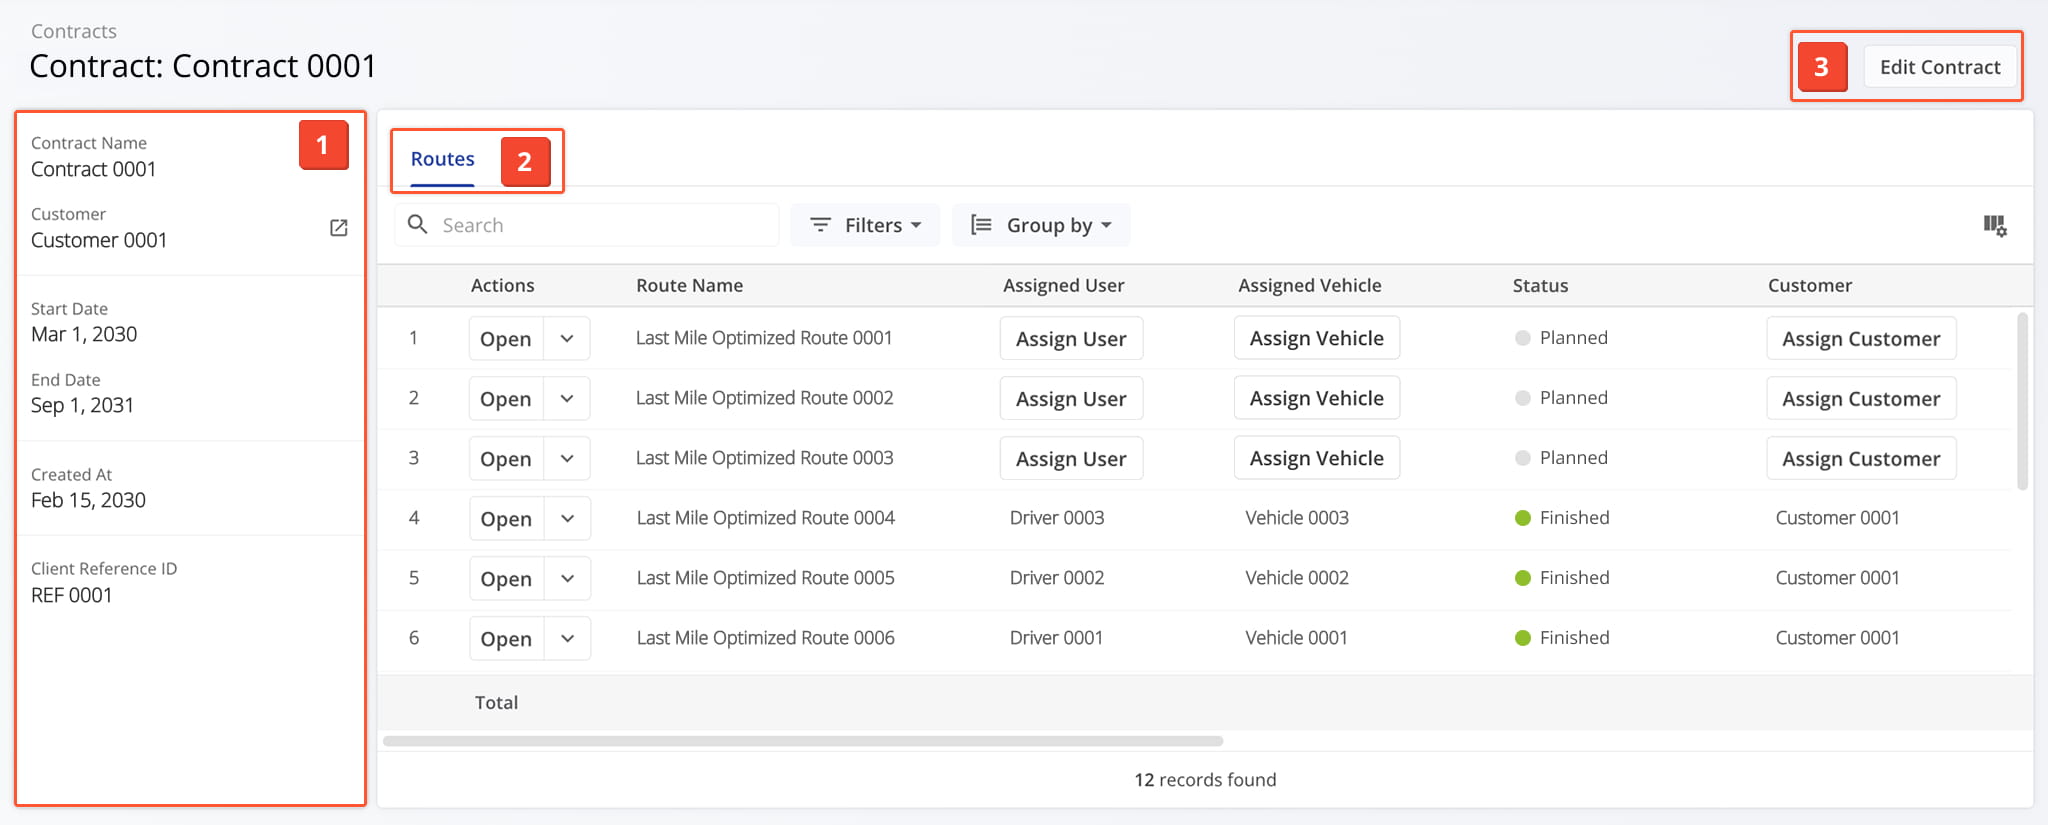Viewport: 2048px width, 825px height.
Task: Click the search magnifier icon
Action: [418, 225]
